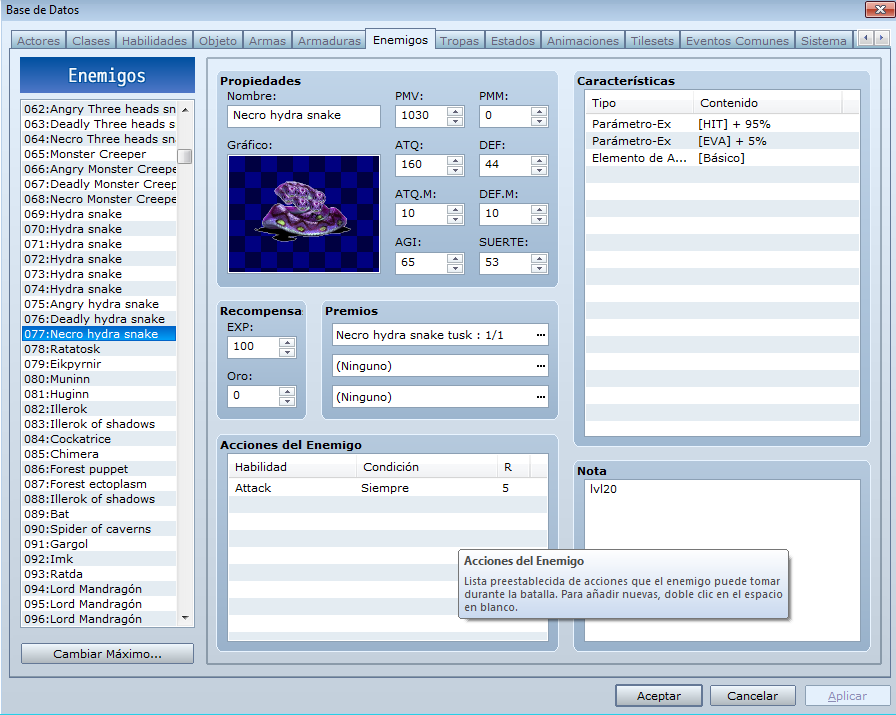
Task: Switch to the Clases tab
Action: pos(91,41)
